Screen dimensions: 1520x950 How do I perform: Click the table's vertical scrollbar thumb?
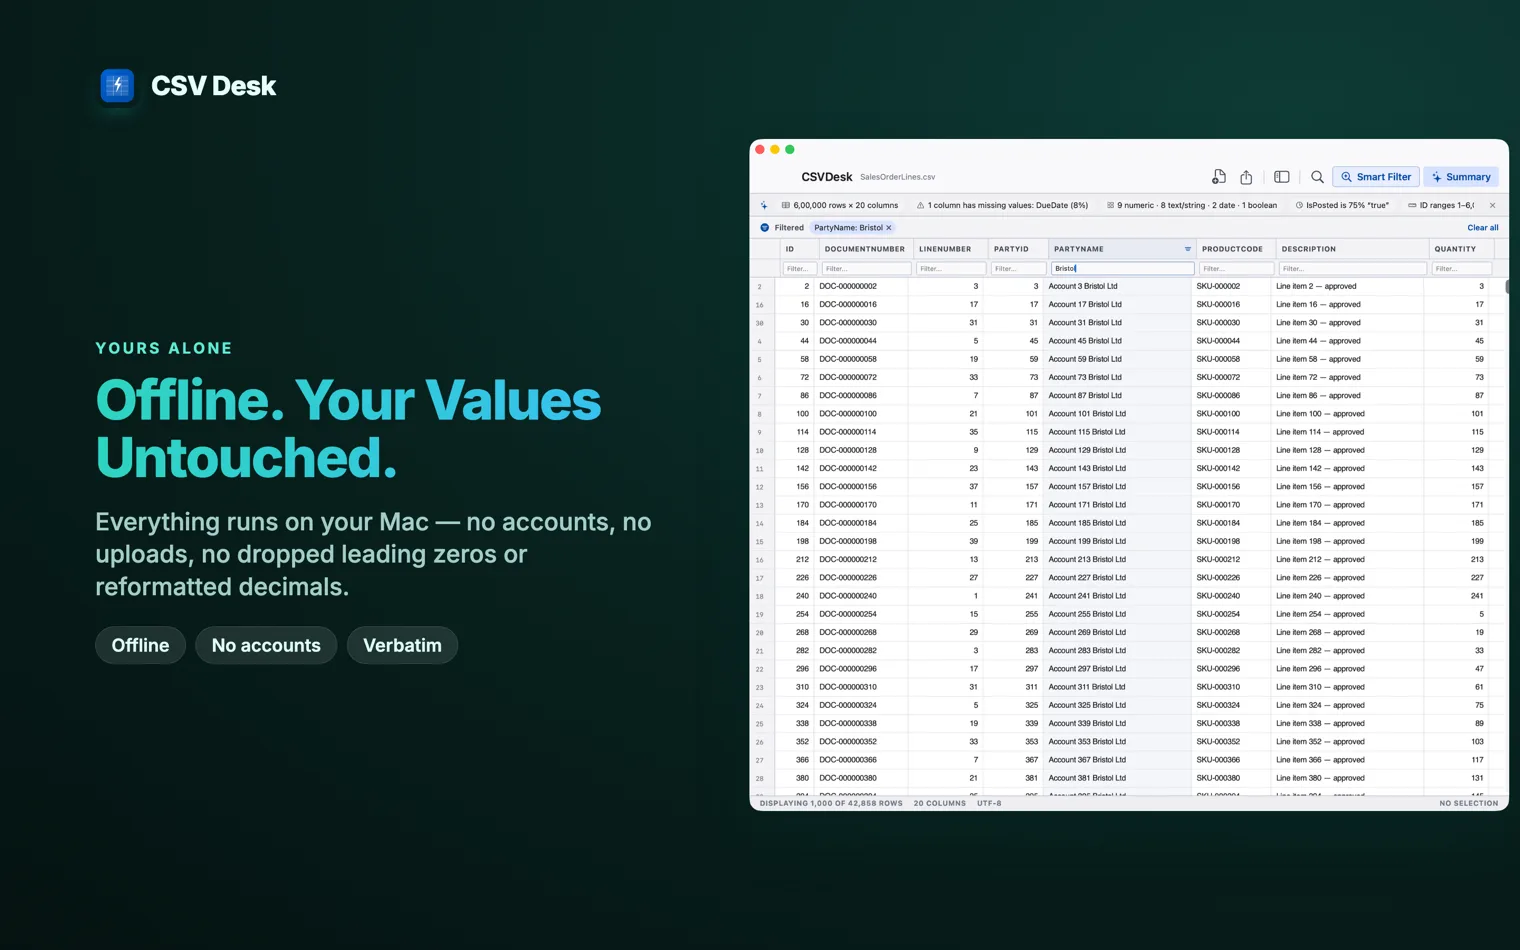pyautogui.click(x=1506, y=287)
